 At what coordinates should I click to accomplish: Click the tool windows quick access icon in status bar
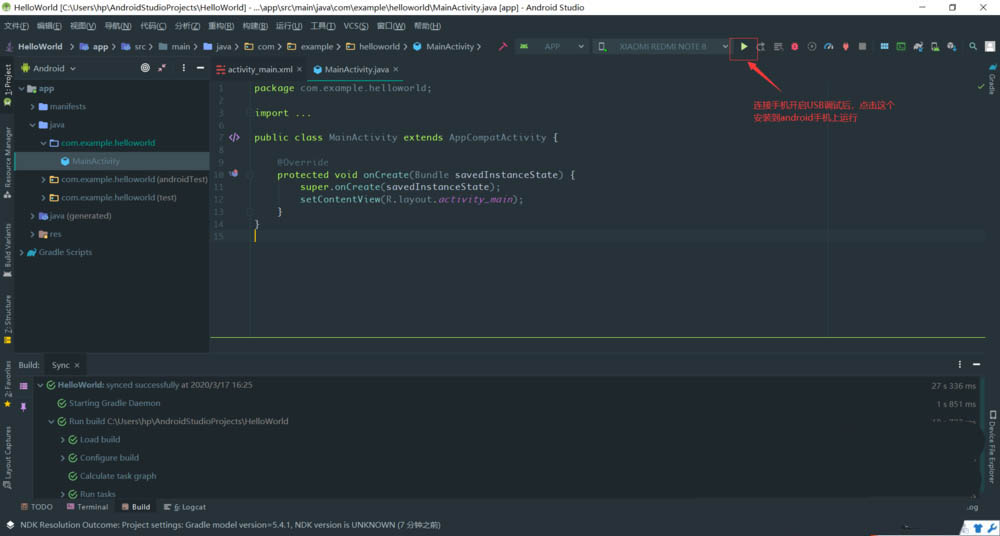pos(11,525)
